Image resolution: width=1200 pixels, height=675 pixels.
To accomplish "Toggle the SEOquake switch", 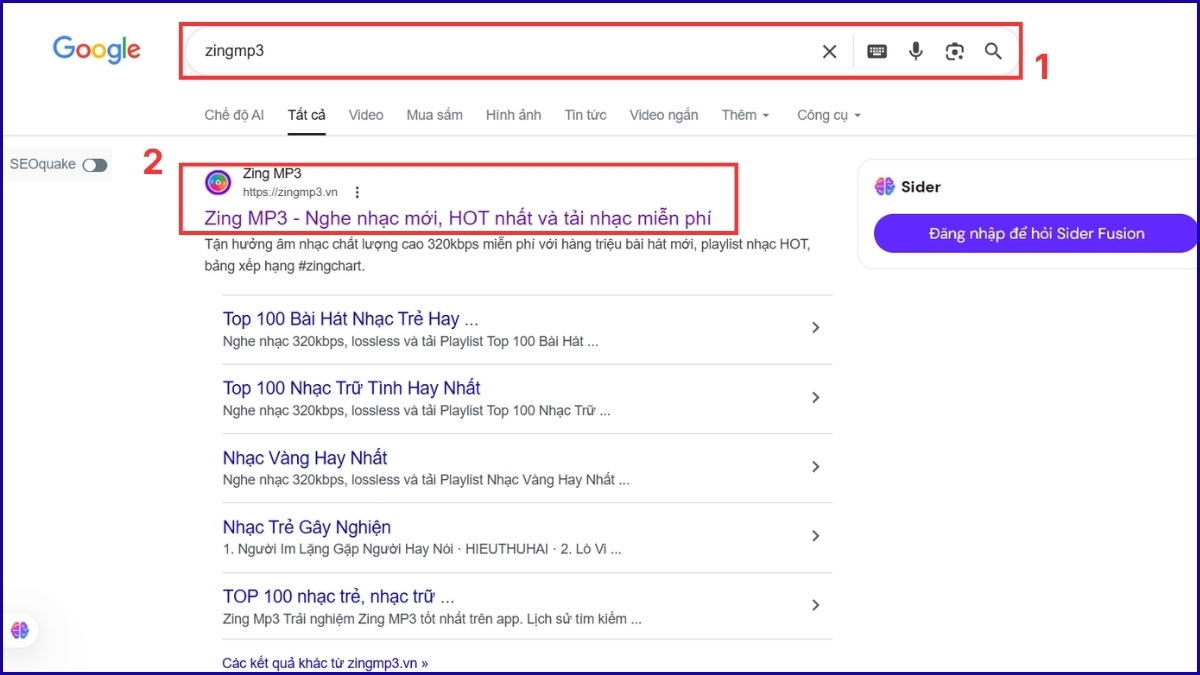I will (95, 165).
